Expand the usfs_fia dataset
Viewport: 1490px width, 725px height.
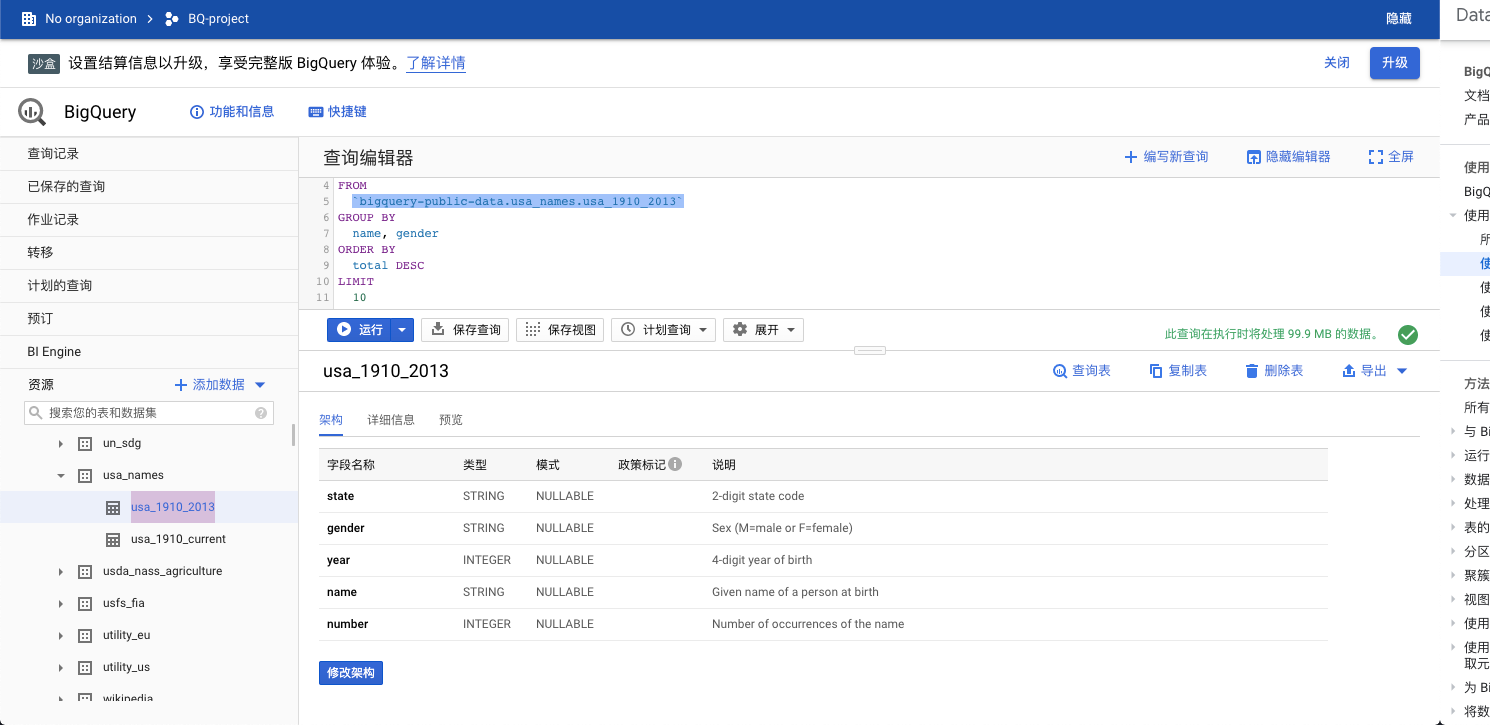[x=60, y=603]
